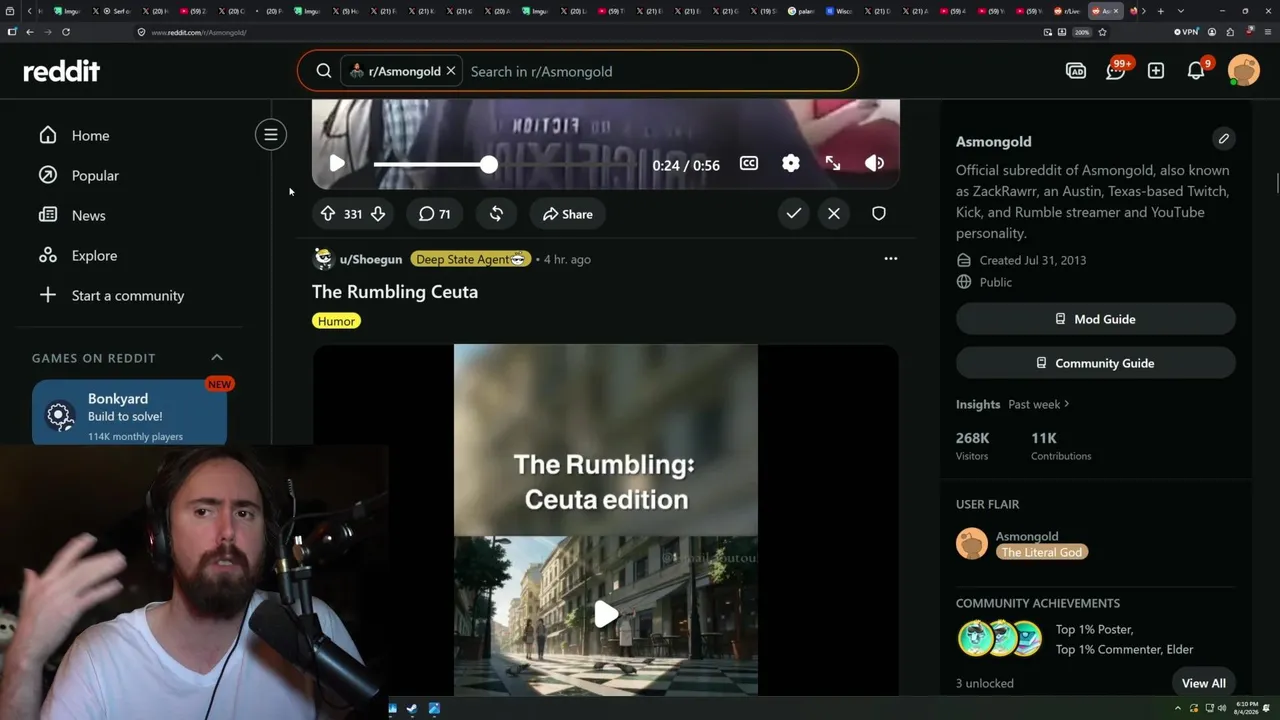1280x720 pixels.
Task: Click The Literal God flair
Action: tap(1042, 552)
